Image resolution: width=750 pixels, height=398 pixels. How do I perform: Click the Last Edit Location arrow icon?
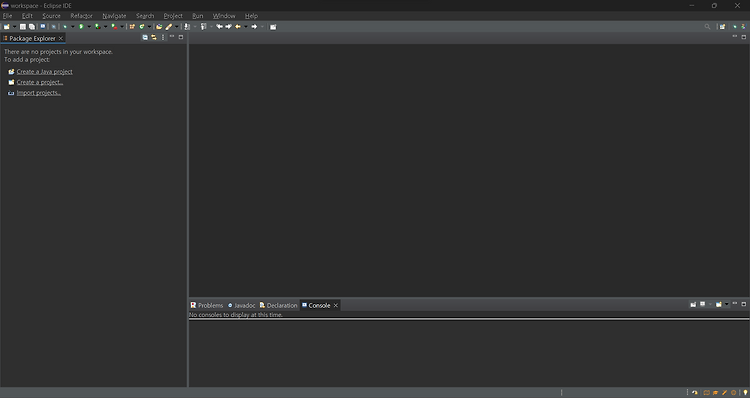tap(220, 27)
